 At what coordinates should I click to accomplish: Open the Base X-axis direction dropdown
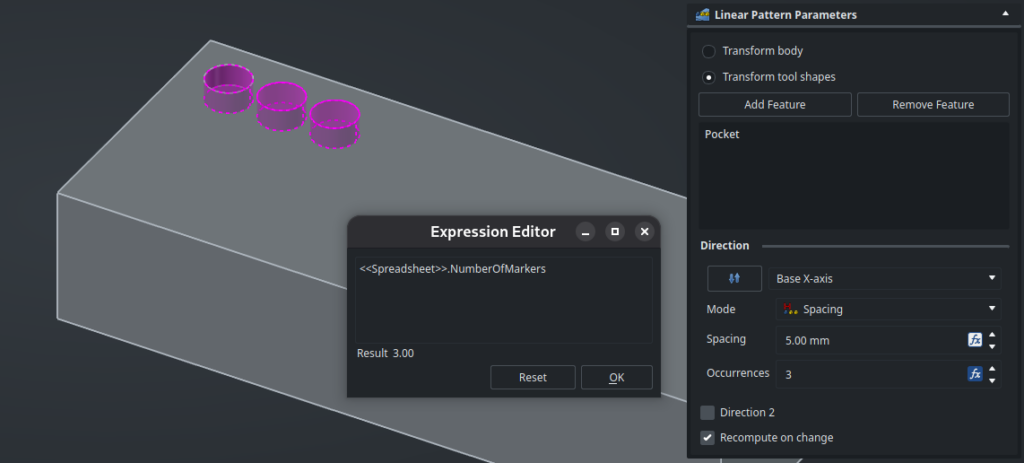[x=887, y=278]
